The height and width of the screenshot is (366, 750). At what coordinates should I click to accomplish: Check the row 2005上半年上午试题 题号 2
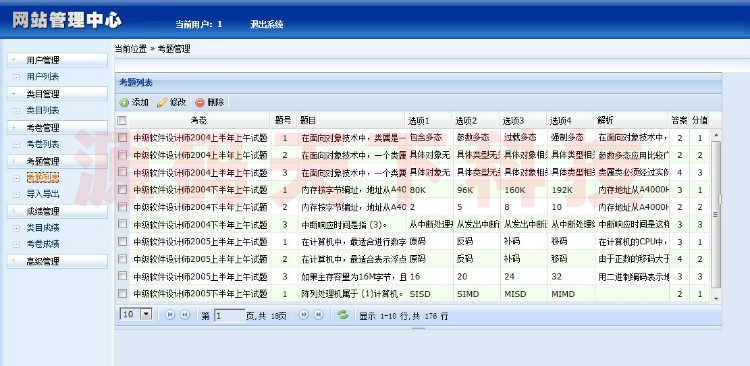click(x=122, y=259)
